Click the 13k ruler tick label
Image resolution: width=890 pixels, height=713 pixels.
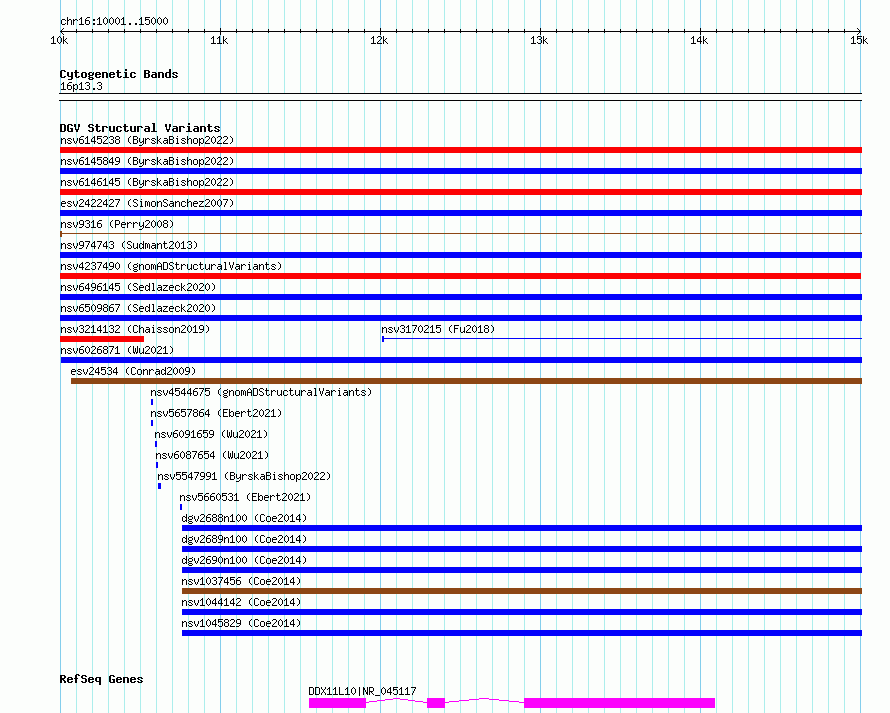point(539,40)
